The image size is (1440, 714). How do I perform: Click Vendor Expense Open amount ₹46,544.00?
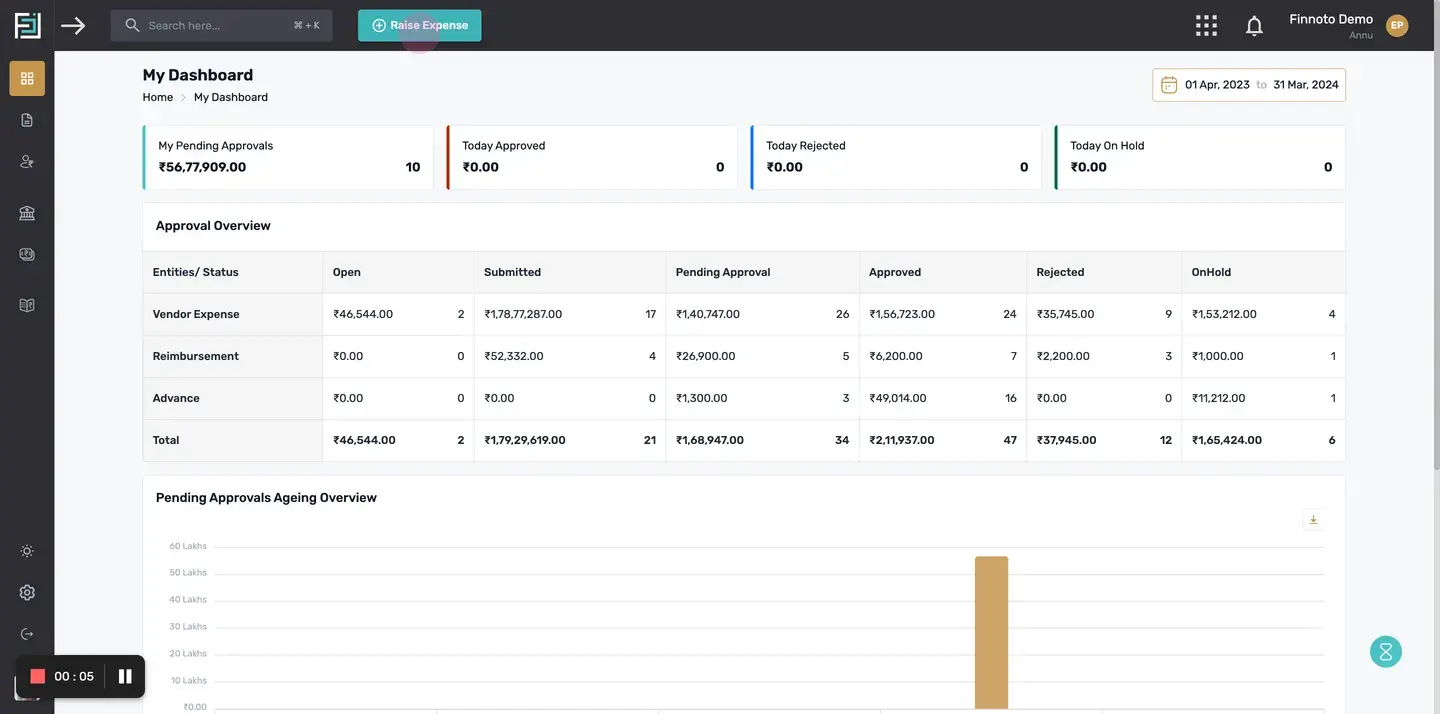pos(363,314)
